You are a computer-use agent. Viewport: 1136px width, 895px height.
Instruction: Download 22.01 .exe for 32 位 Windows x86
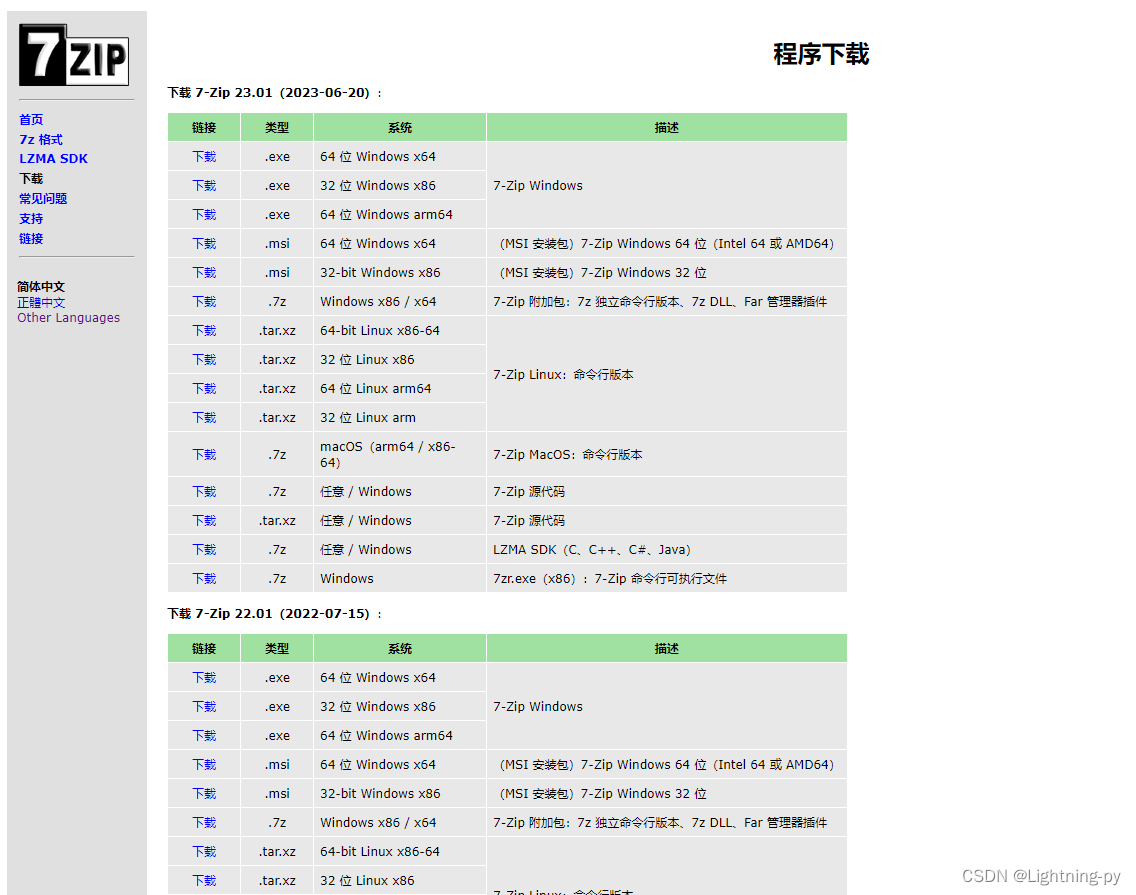coord(204,707)
